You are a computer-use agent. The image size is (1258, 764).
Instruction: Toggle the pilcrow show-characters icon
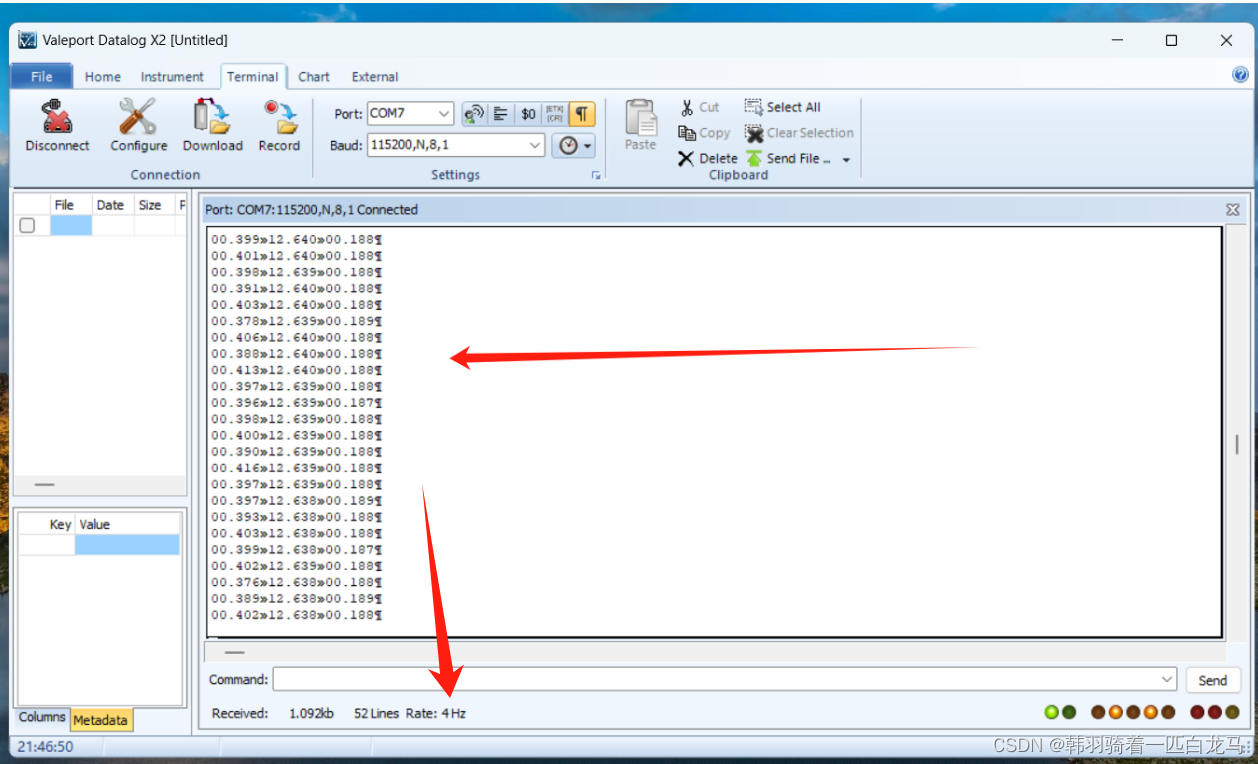tap(582, 114)
